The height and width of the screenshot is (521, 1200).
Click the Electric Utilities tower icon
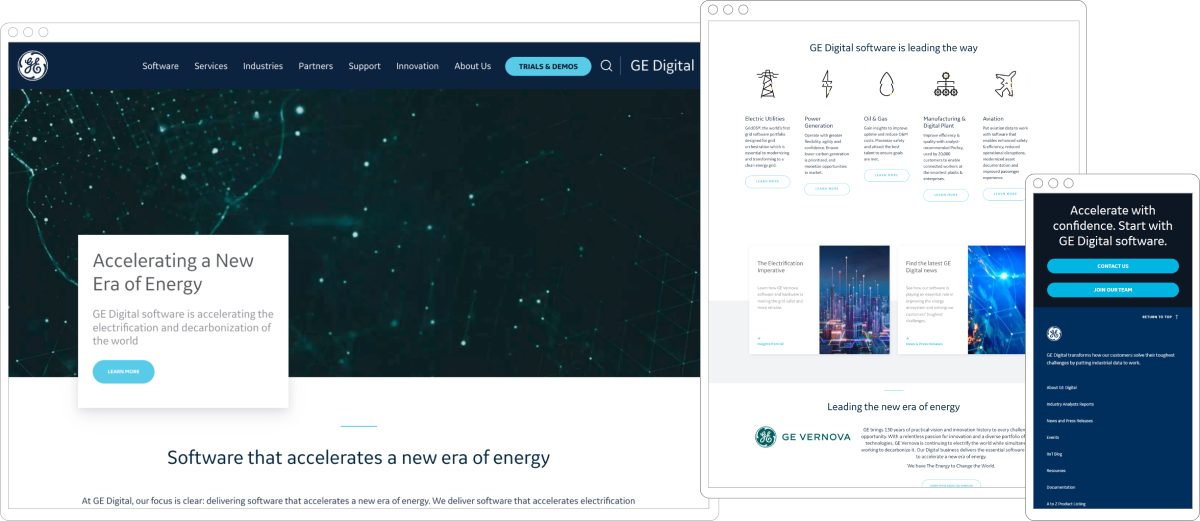pos(768,84)
